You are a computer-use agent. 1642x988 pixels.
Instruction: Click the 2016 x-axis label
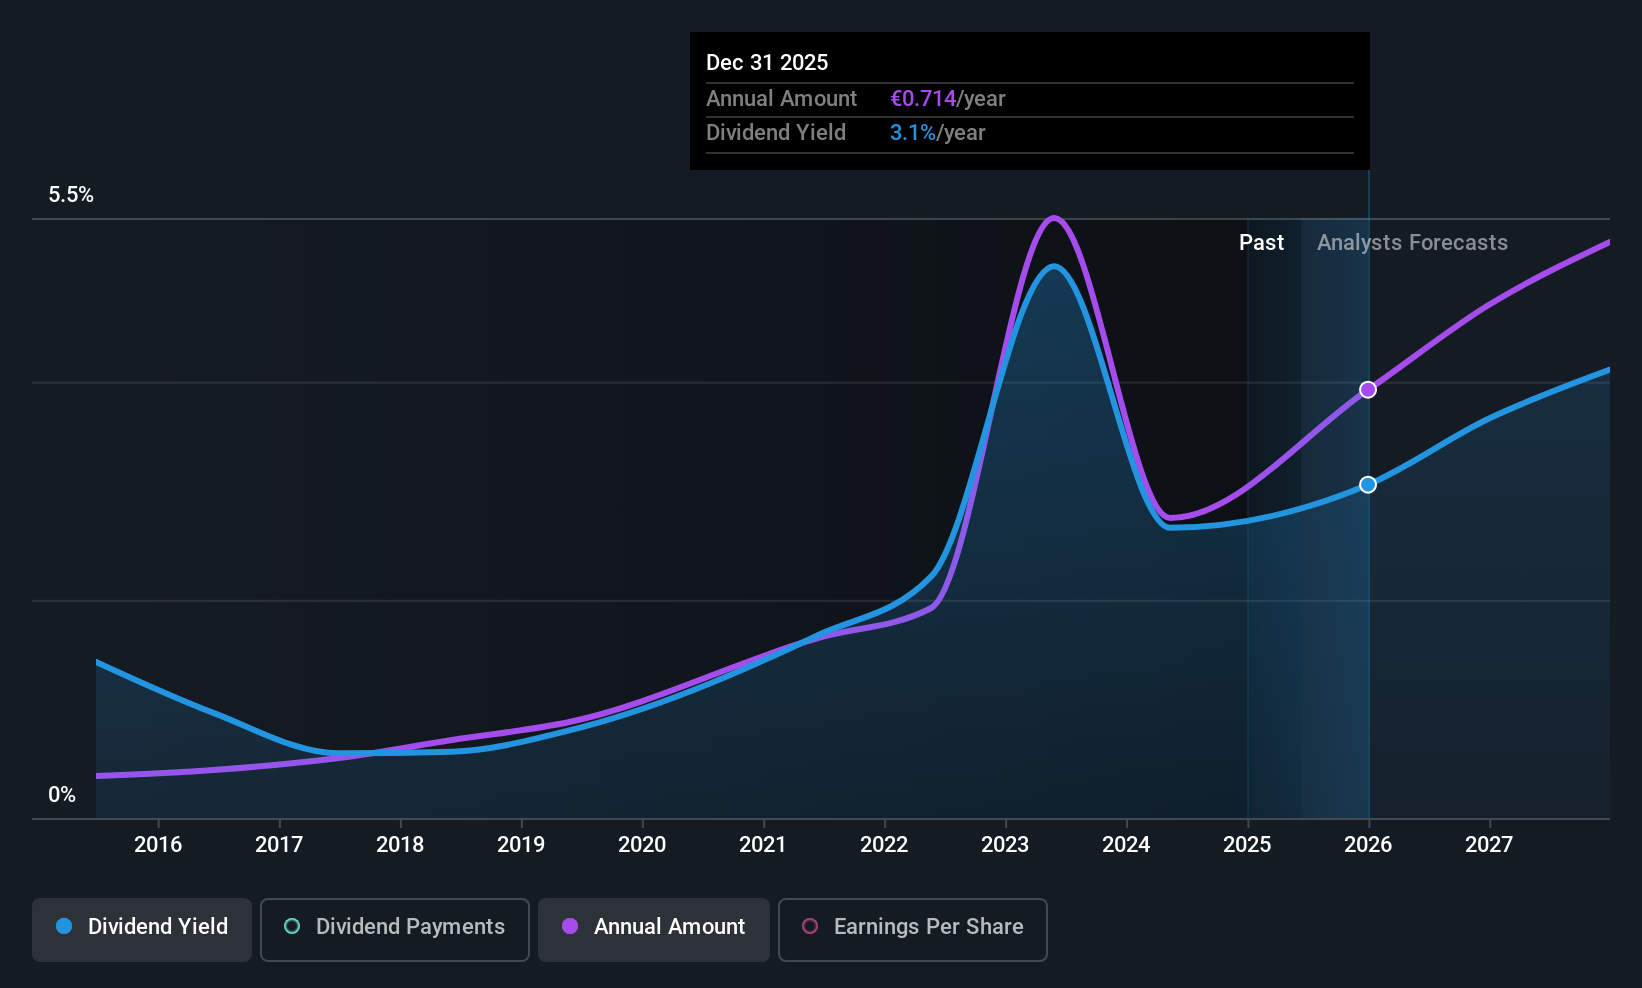[x=158, y=845]
